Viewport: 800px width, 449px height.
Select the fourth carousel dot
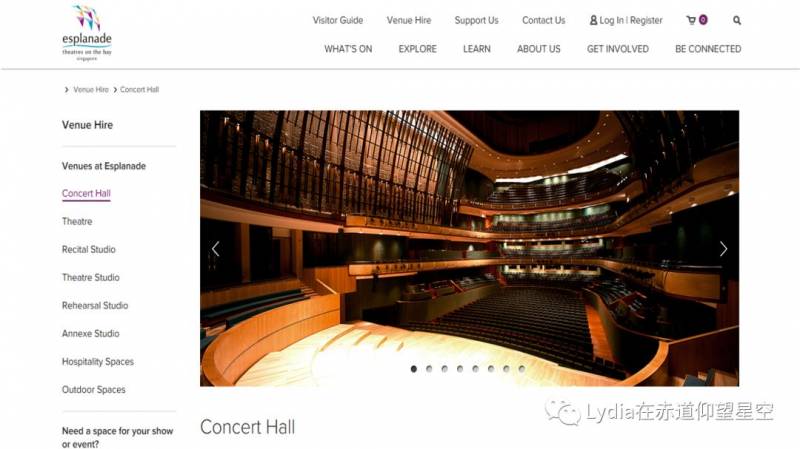click(x=460, y=369)
